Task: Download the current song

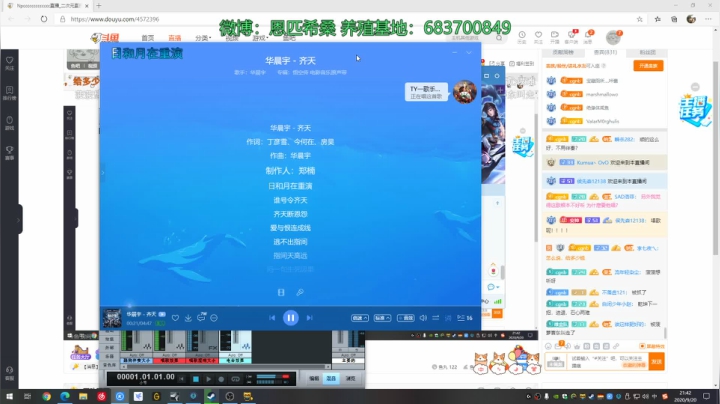Action: click(x=188, y=318)
